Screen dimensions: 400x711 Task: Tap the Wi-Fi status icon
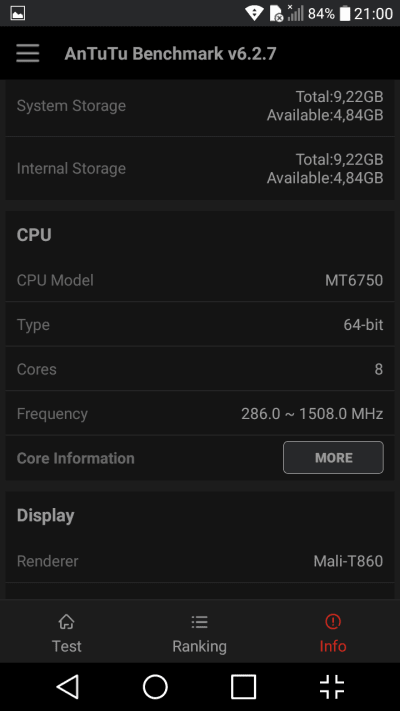(254, 13)
